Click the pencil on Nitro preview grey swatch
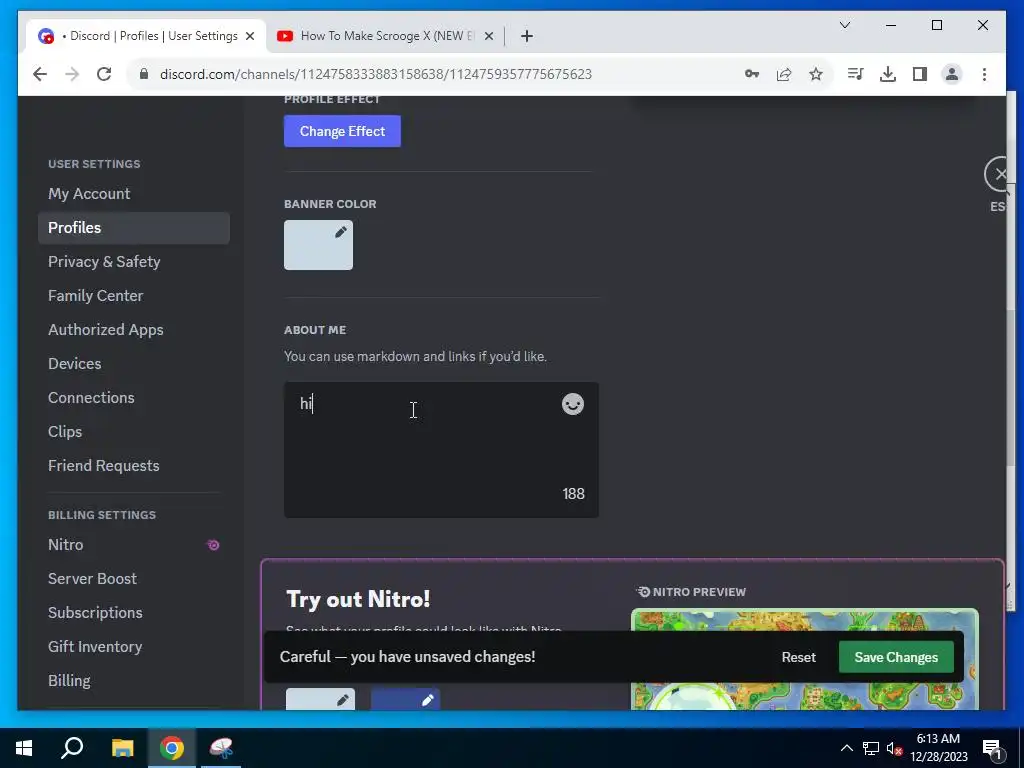 click(343, 700)
